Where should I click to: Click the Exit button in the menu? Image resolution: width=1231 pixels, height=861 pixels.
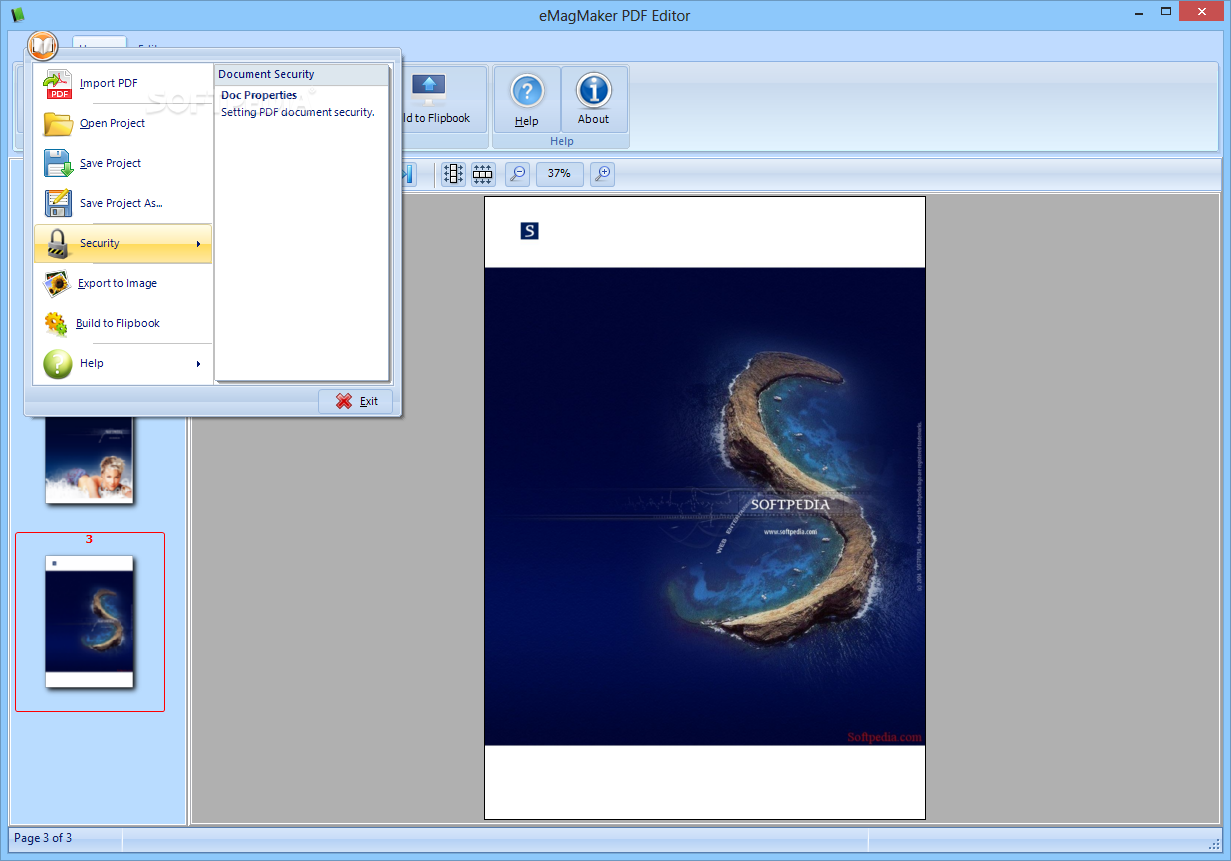[355, 401]
